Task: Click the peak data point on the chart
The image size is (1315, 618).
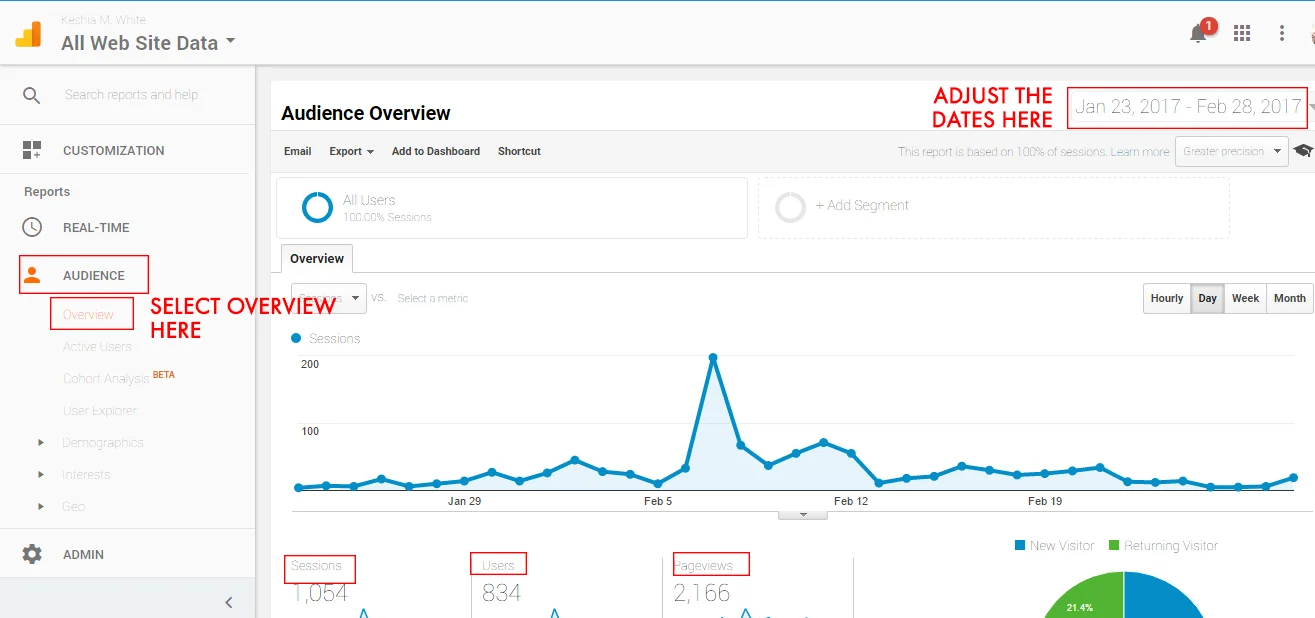Action: coord(713,357)
